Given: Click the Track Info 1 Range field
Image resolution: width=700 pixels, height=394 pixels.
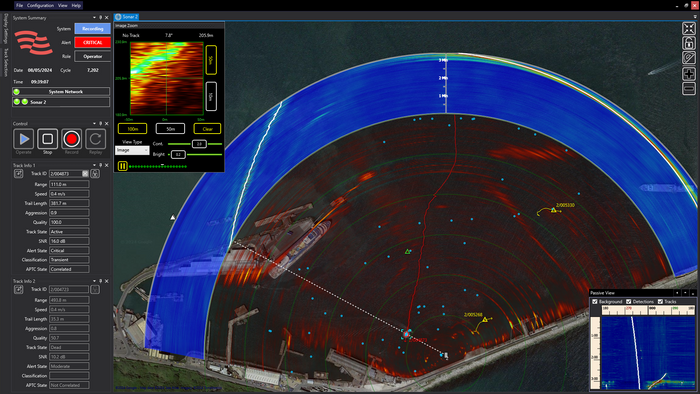Looking at the screenshot, I should (x=69, y=184).
